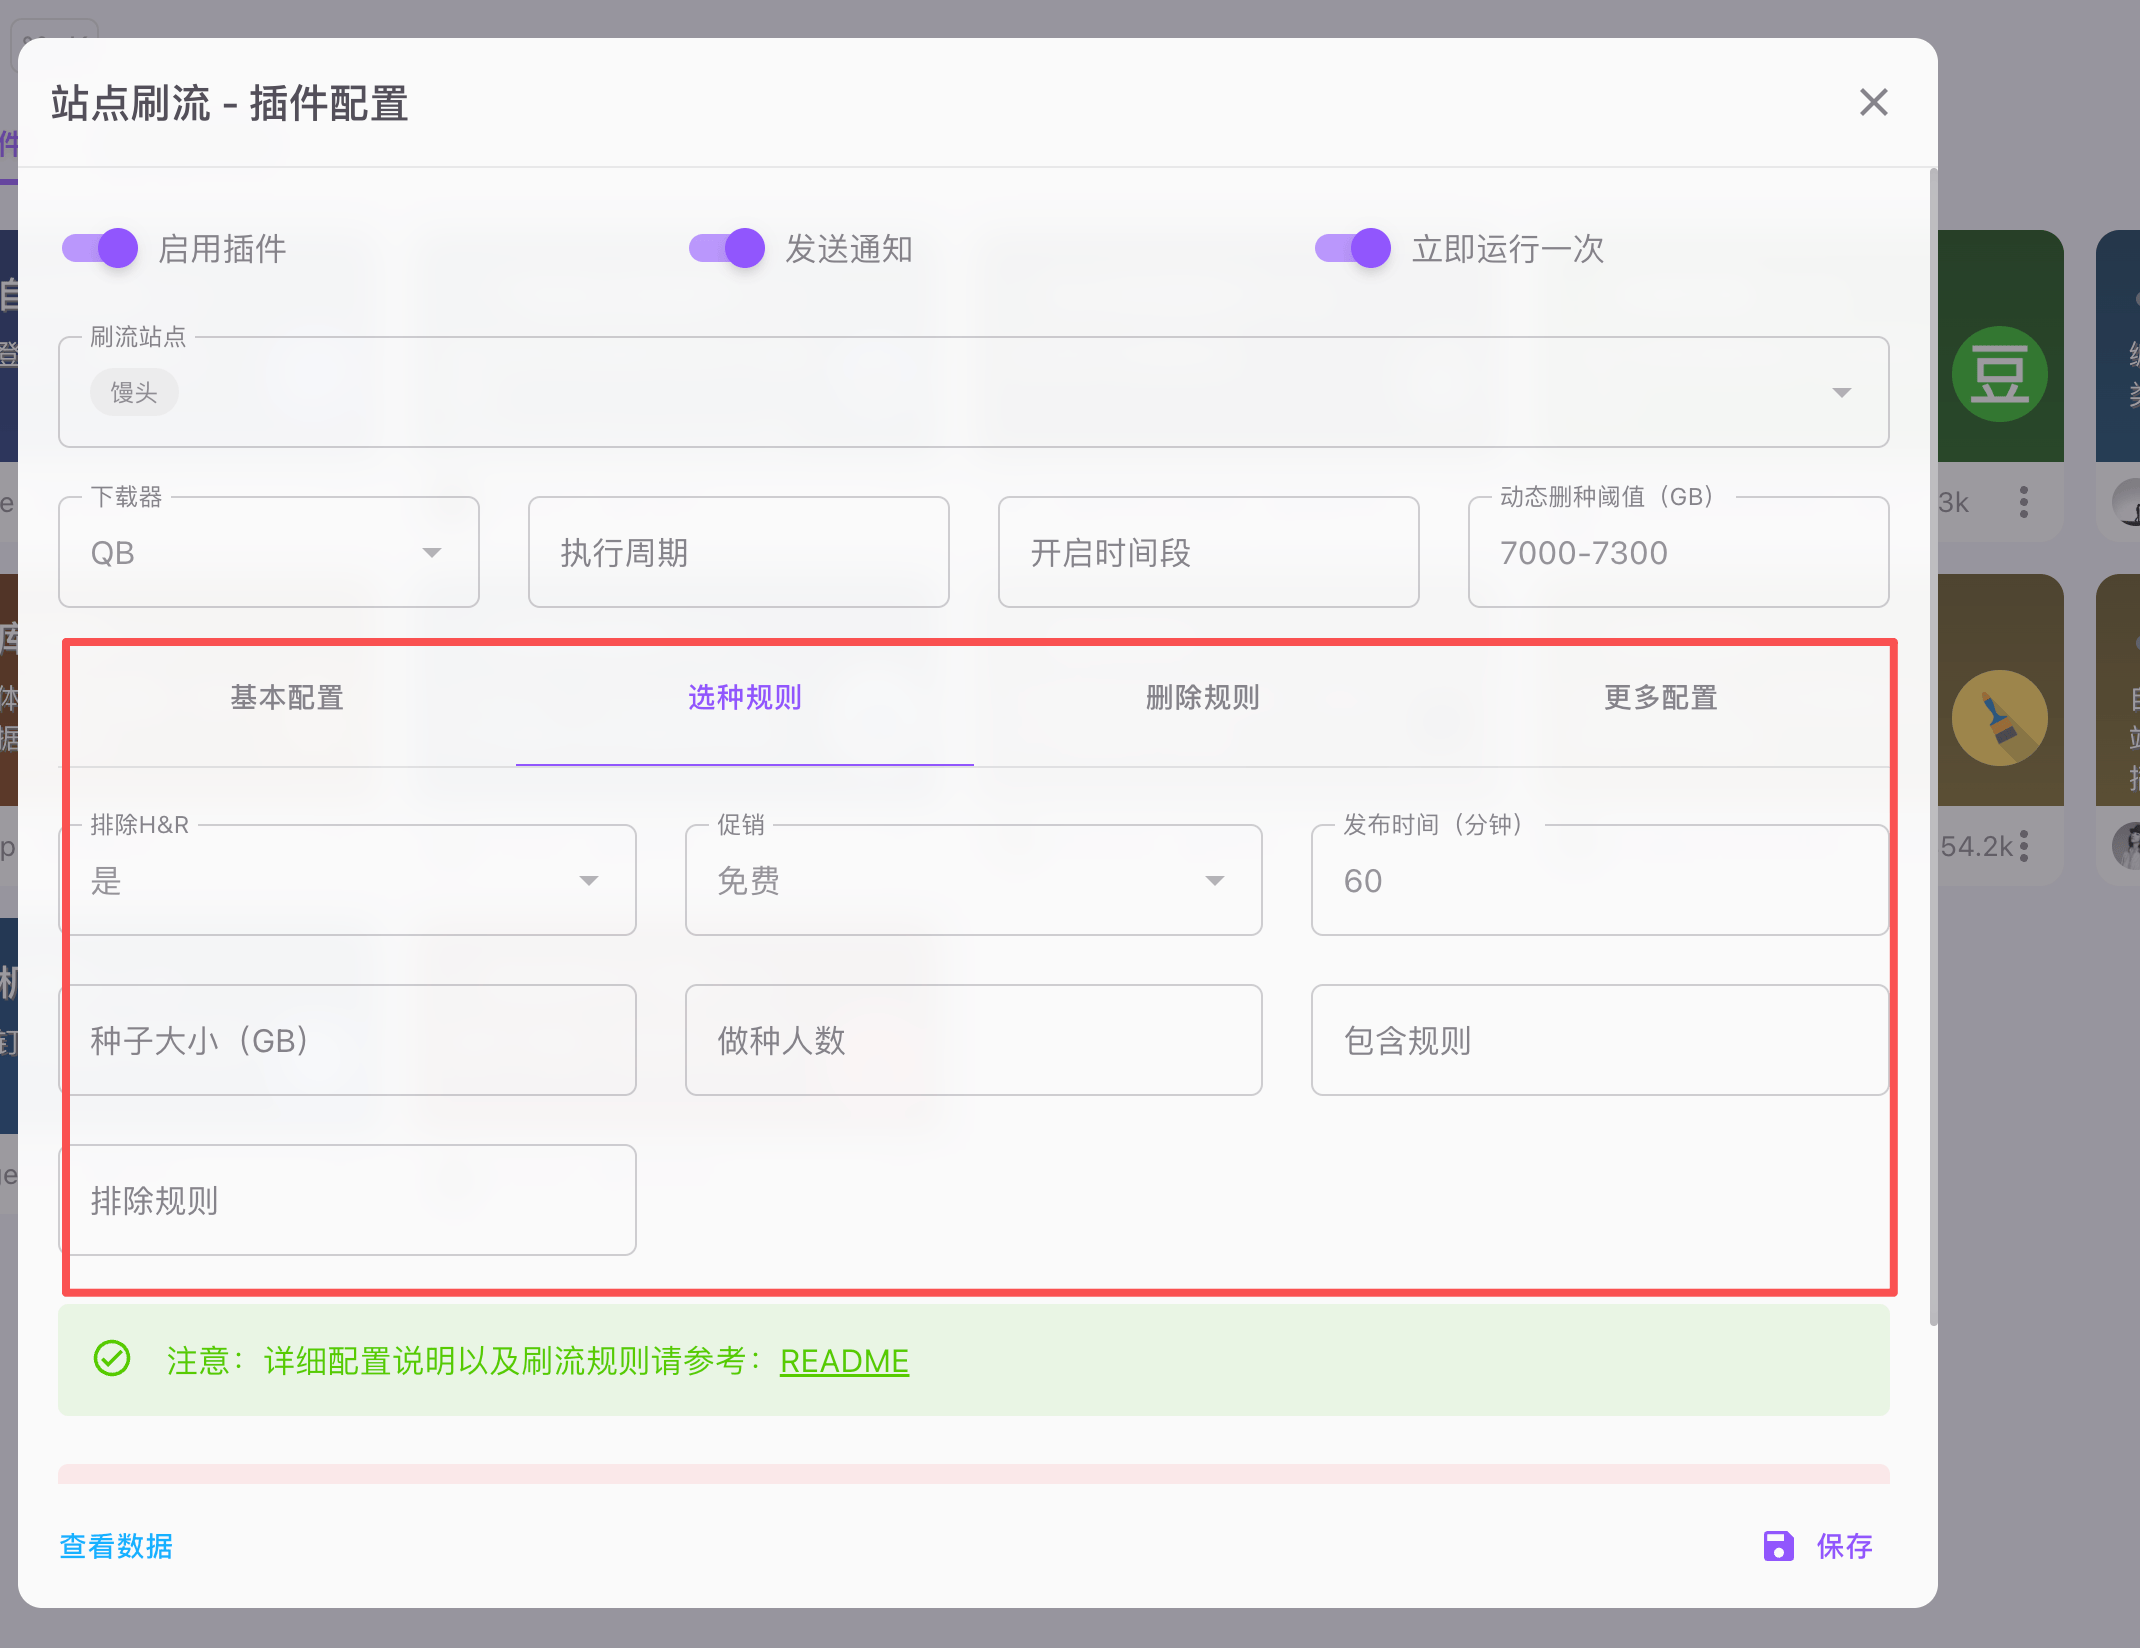
Task: Click the green 豆 plugin icon
Action: [1999, 374]
